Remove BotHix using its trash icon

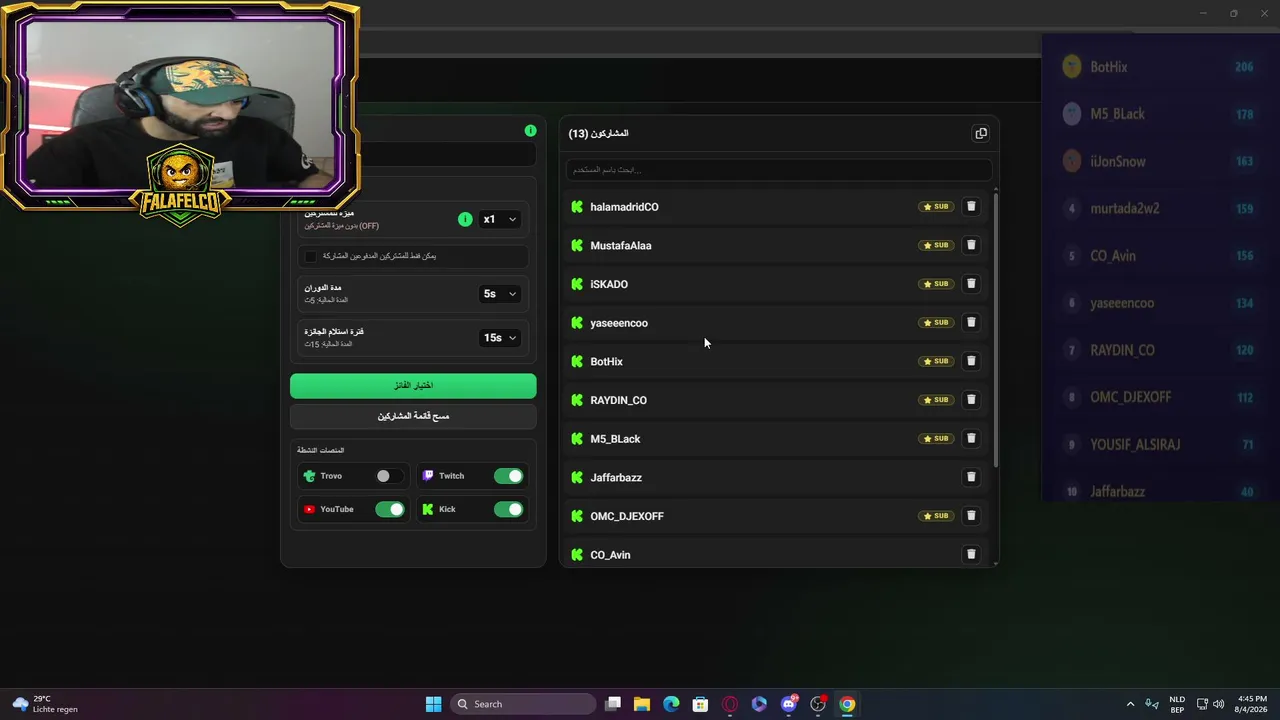(971, 361)
